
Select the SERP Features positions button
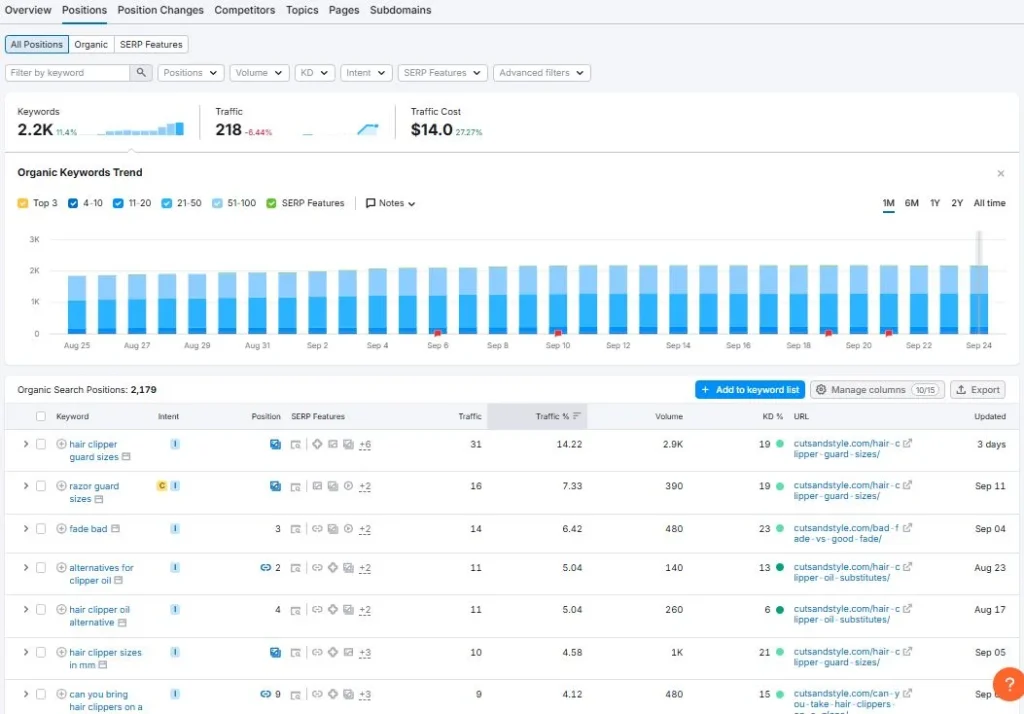tap(151, 44)
